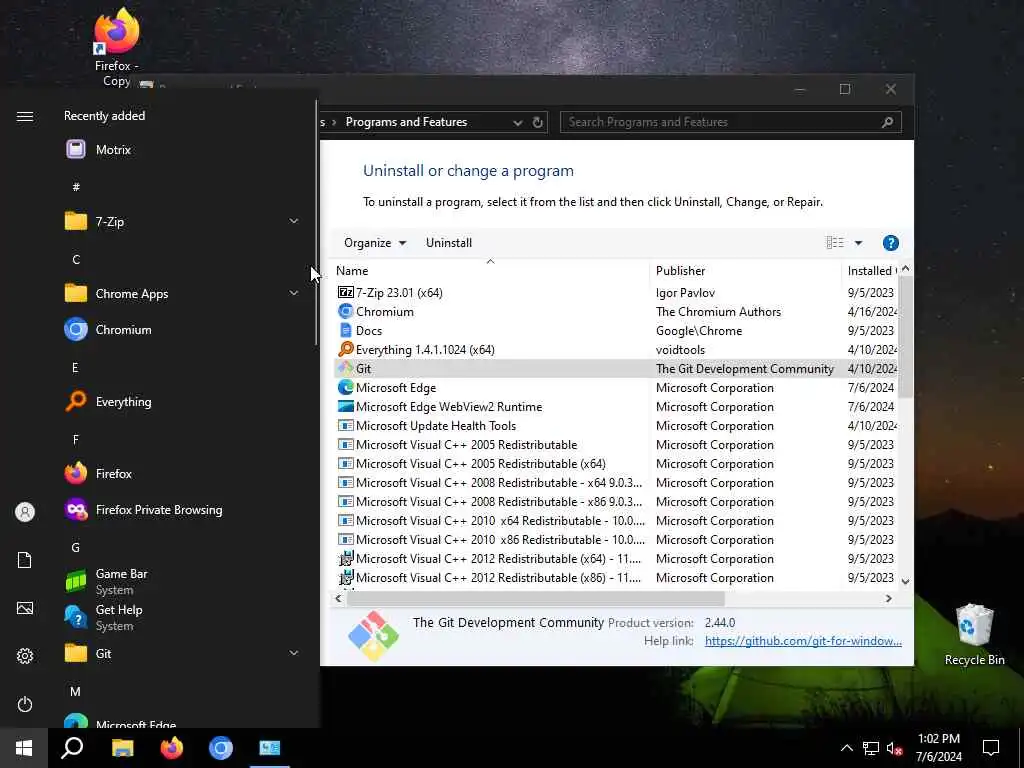
Task: Click Control Panel taskbar icon
Action: coord(270,748)
